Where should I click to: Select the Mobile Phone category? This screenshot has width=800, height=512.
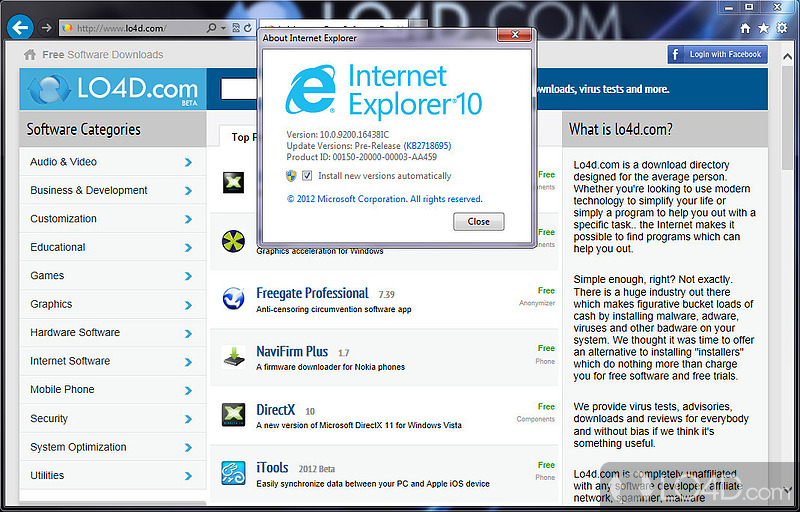[x=62, y=390]
